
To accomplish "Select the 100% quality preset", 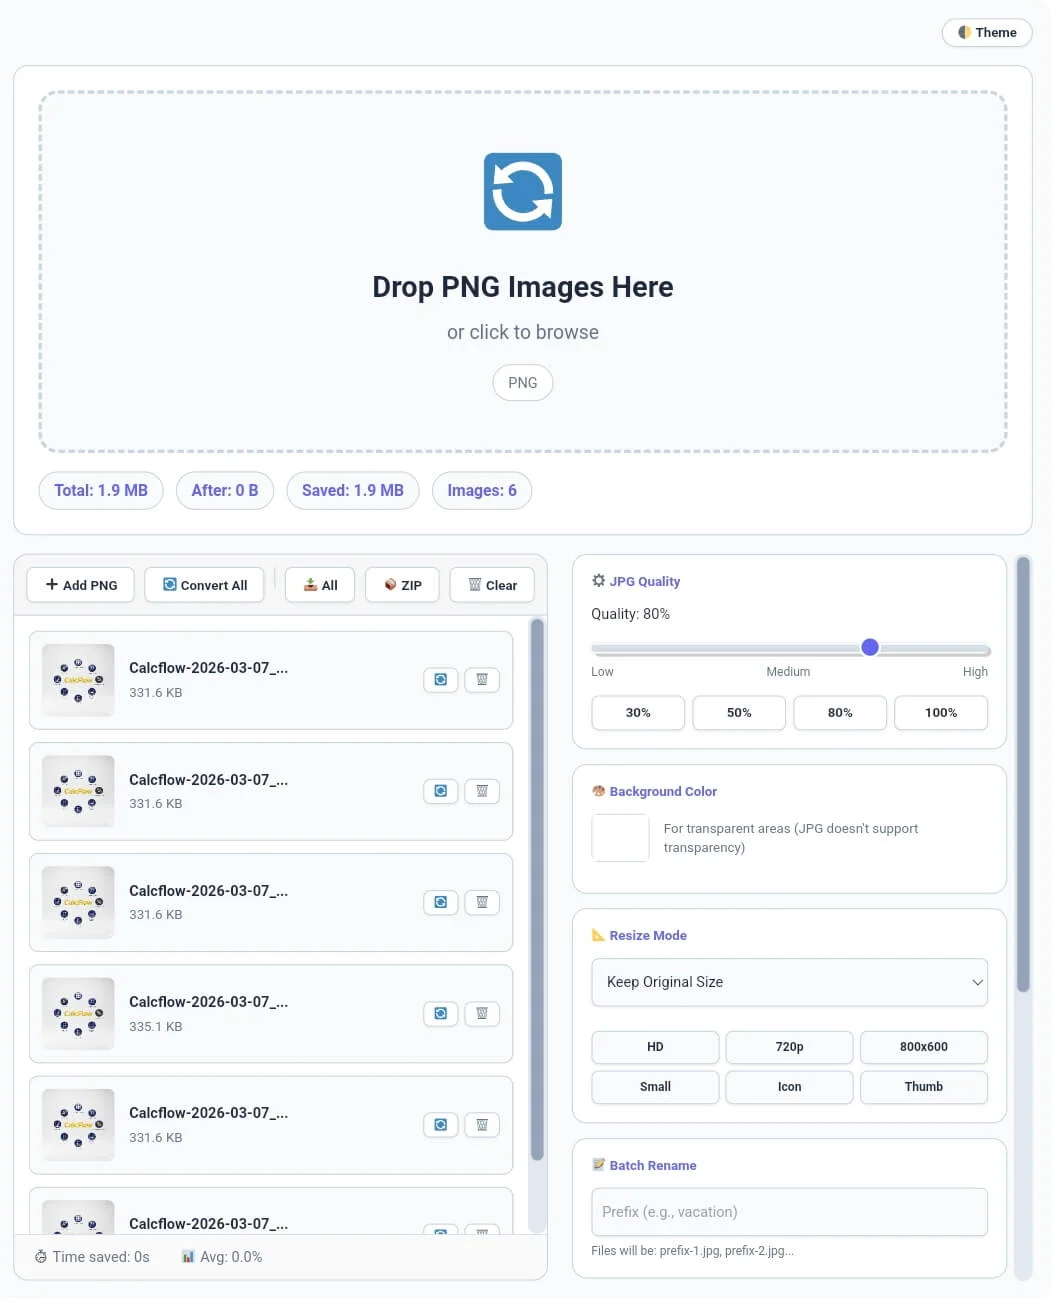I will point(940,712).
